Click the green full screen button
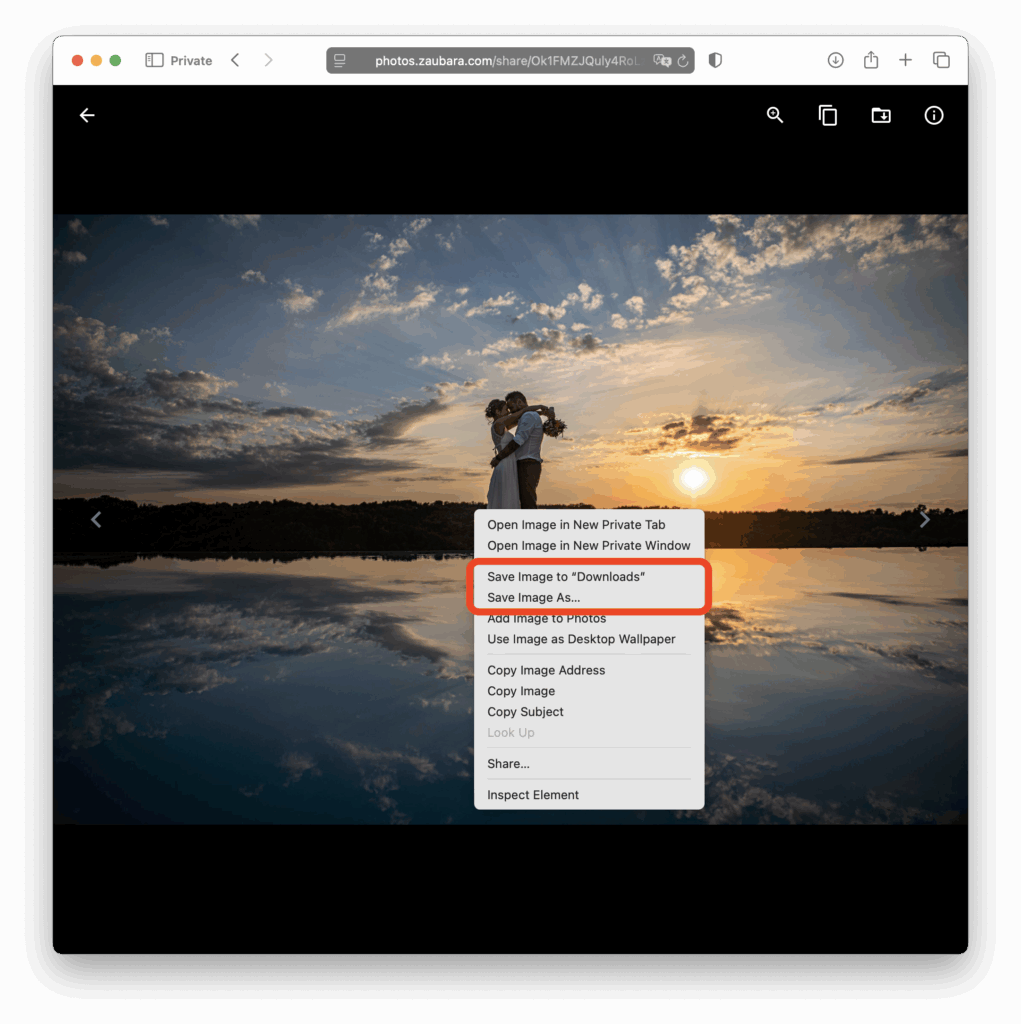Viewport: 1021px width, 1024px height. point(115,60)
